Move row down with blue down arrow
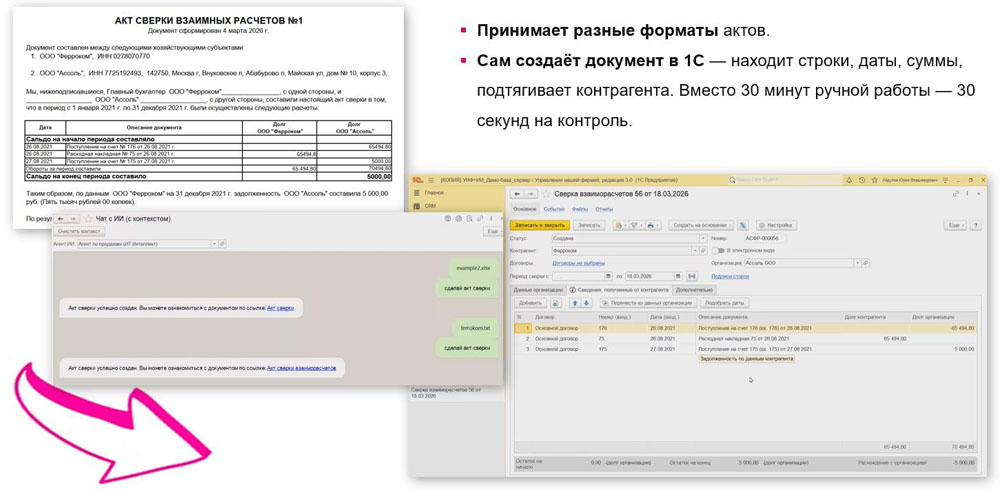Screen dimensions: 1000x490 pos(587,303)
